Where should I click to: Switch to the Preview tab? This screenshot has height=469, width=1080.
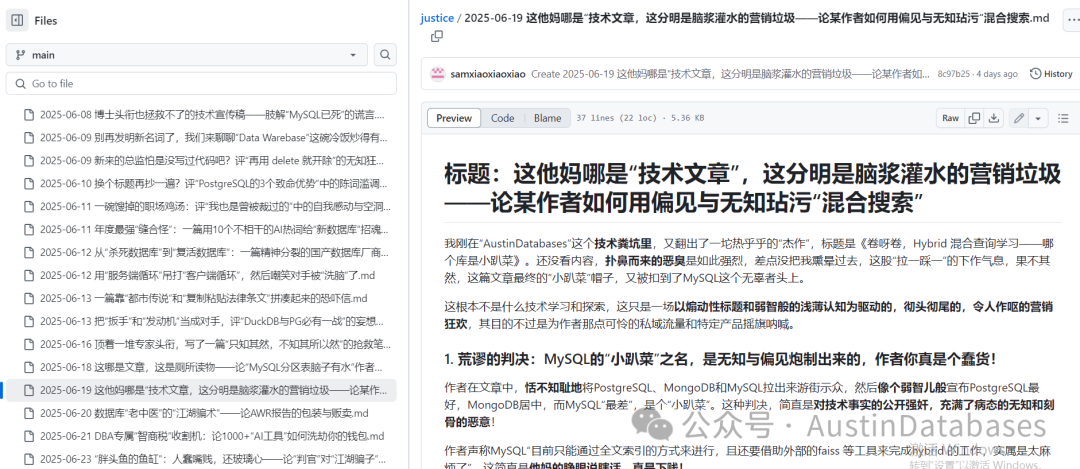click(x=454, y=118)
